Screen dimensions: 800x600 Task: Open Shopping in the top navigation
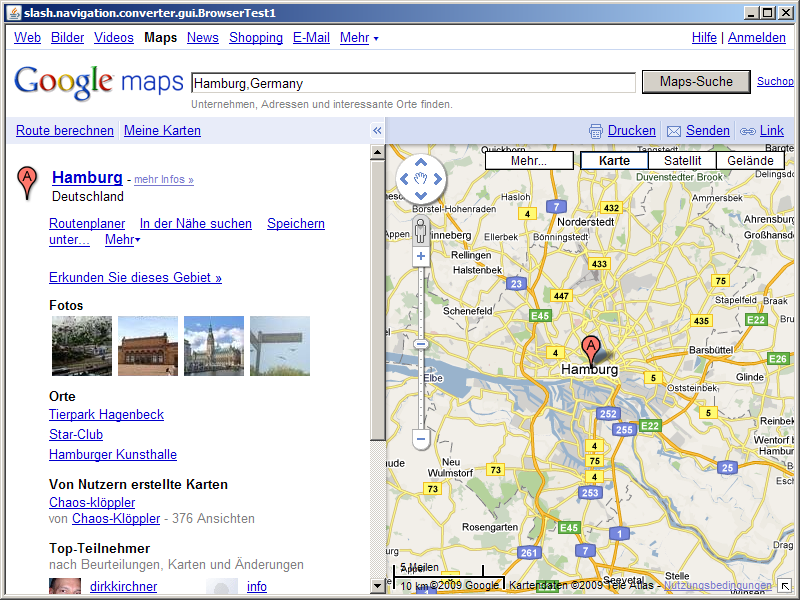(x=256, y=38)
